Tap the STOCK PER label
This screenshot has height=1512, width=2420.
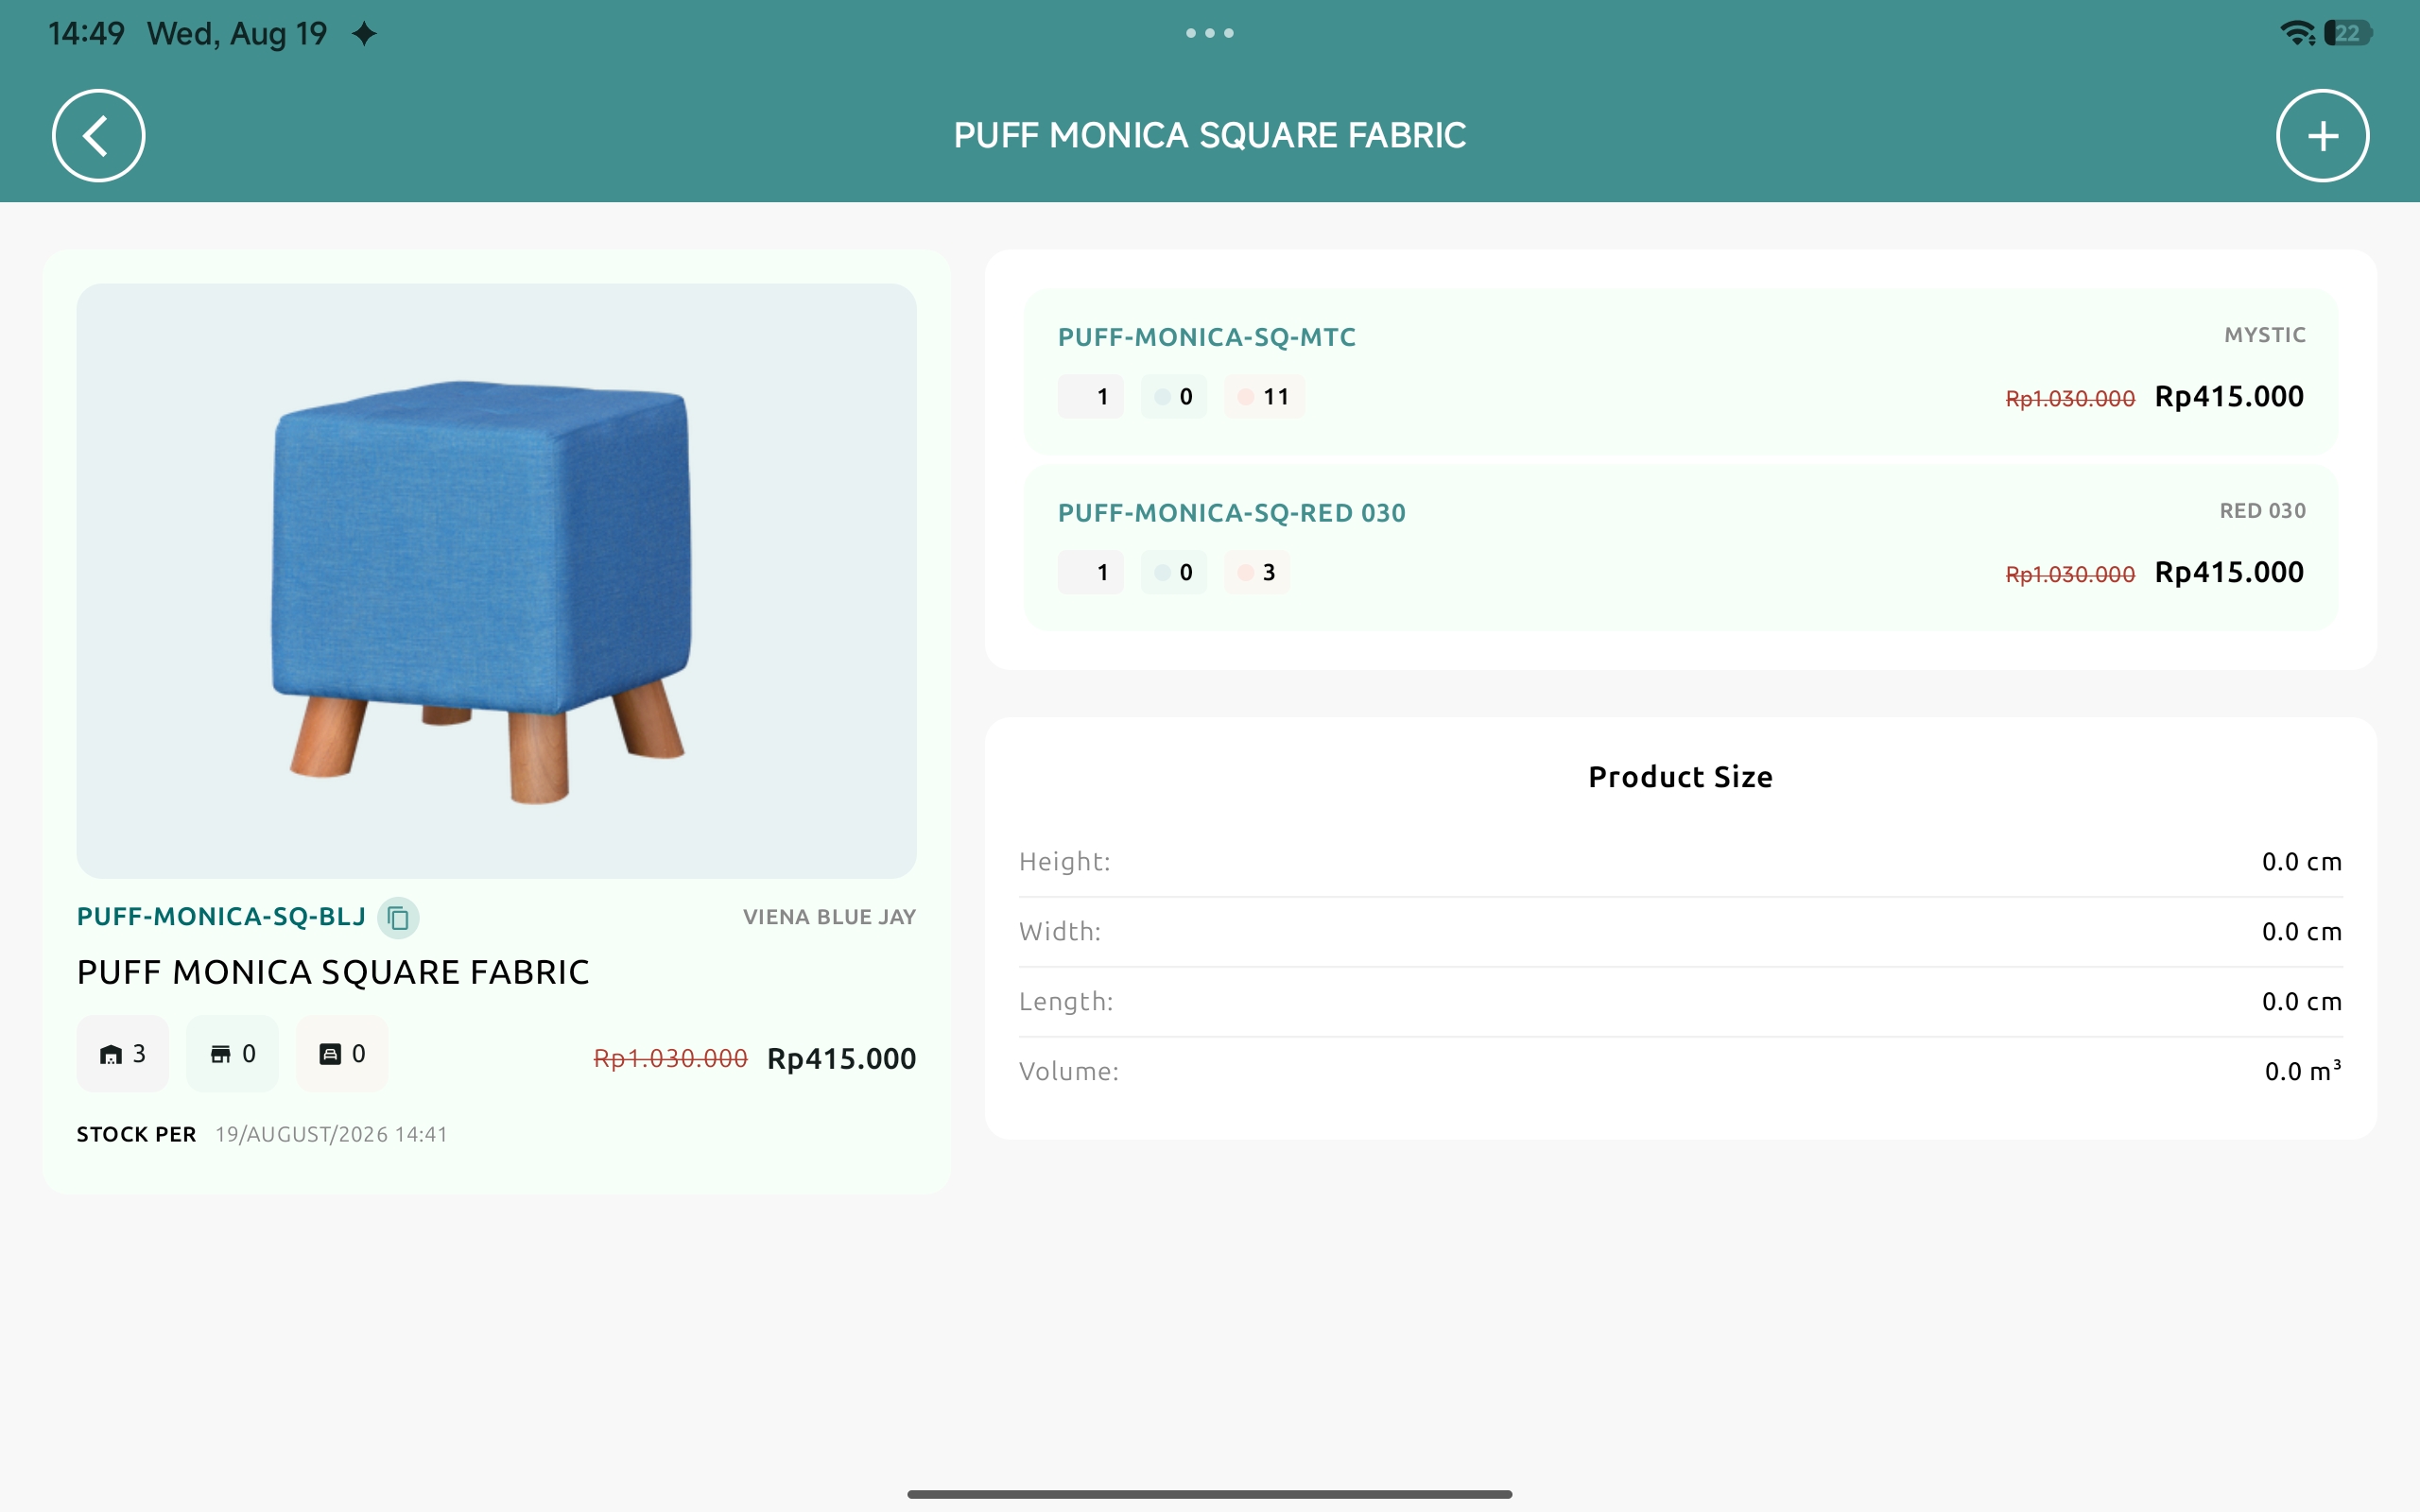pyautogui.click(x=136, y=1135)
